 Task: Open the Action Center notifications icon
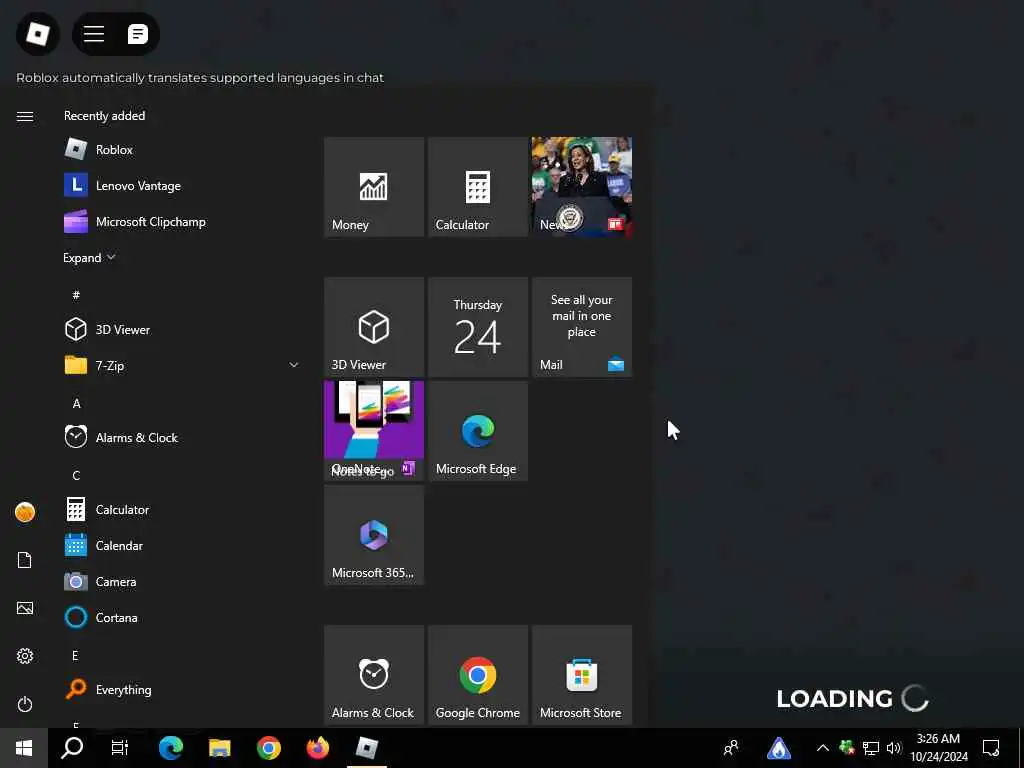point(991,748)
